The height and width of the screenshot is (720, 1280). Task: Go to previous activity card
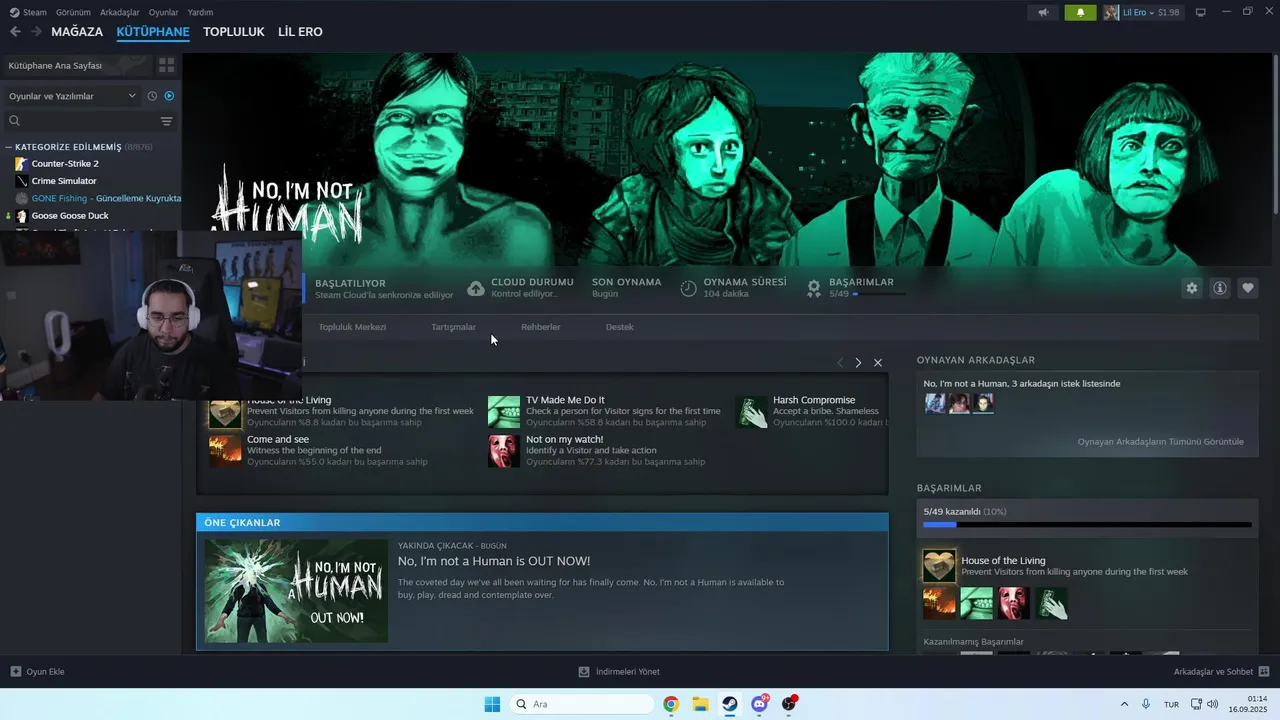coord(840,362)
